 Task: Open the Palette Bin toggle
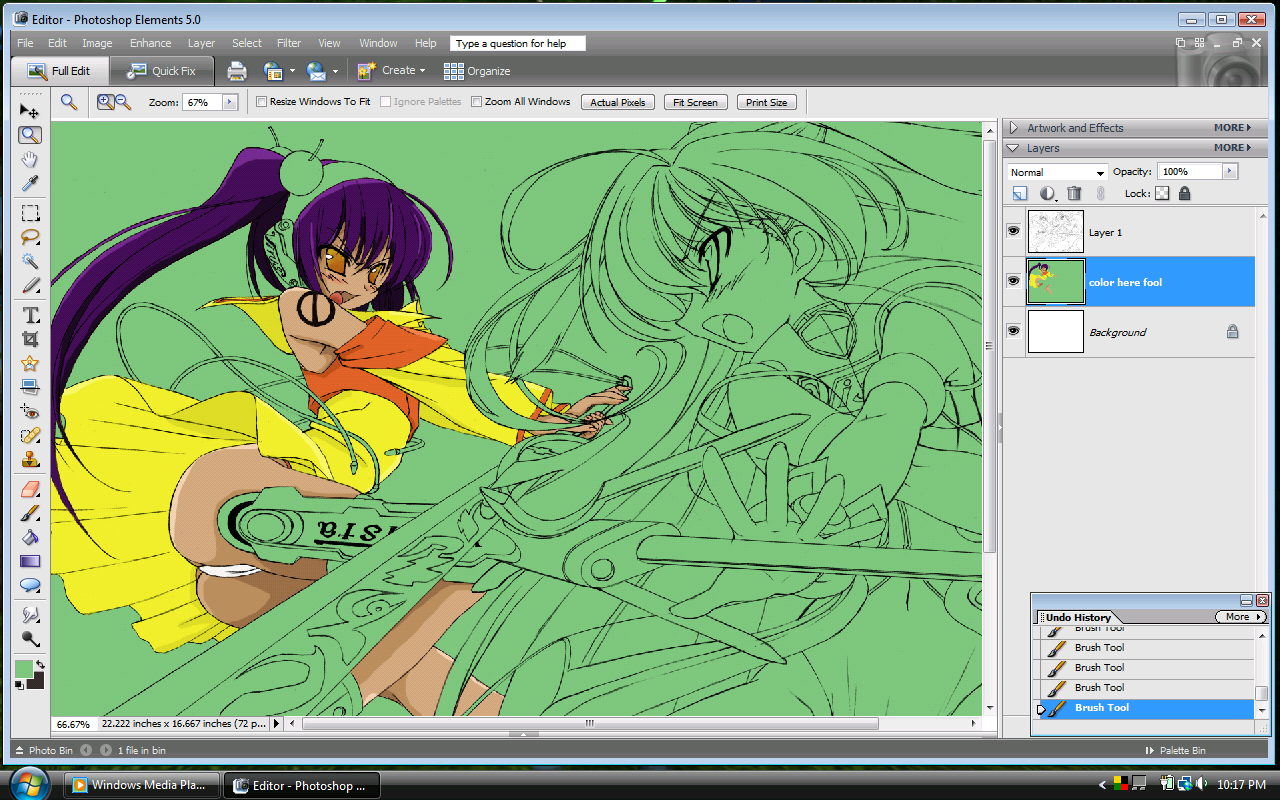point(1175,750)
